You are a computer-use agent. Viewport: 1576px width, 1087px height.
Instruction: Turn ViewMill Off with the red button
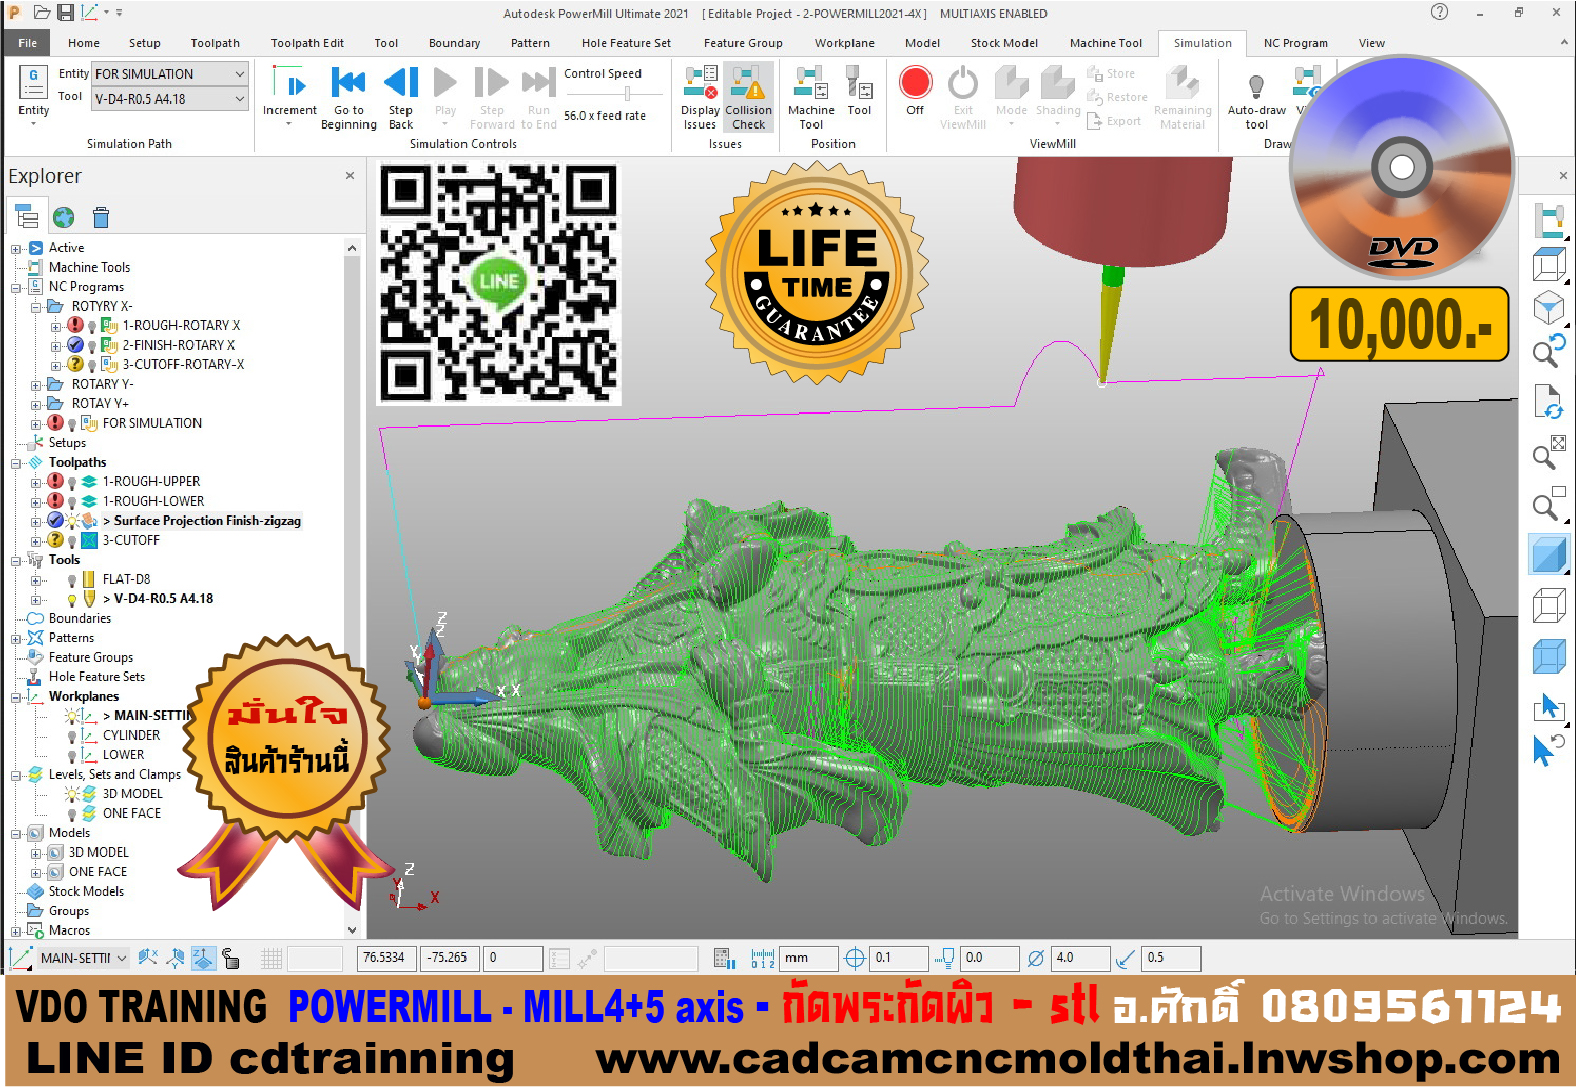click(x=915, y=84)
